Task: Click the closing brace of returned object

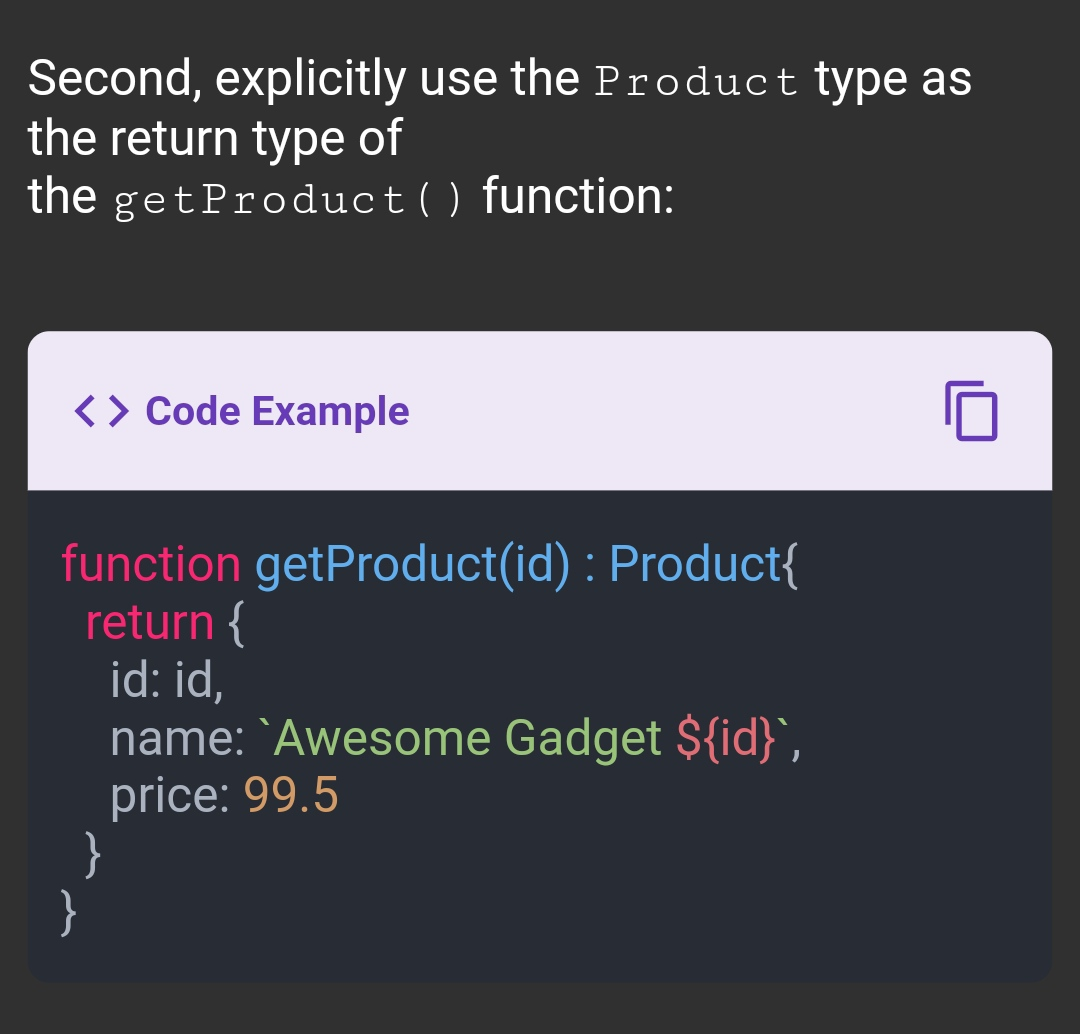Action: [x=92, y=854]
